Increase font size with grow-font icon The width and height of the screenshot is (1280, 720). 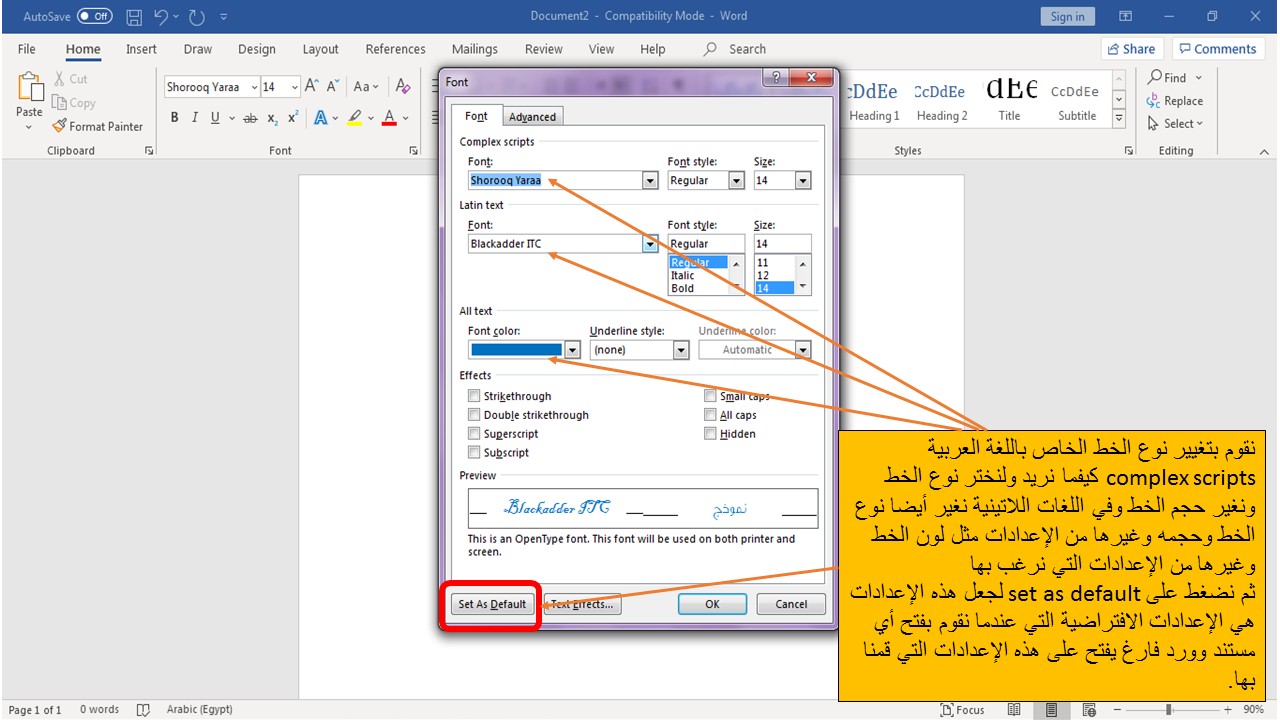tap(312, 87)
